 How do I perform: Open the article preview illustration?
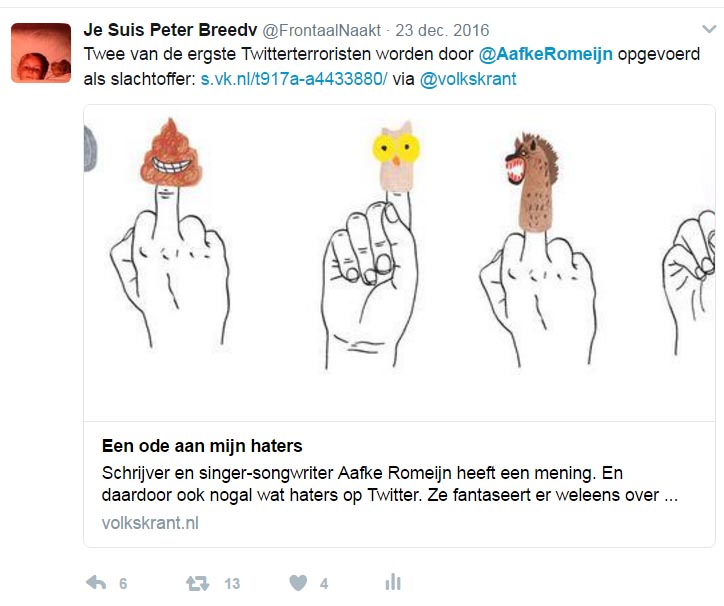pyautogui.click(x=399, y=263)
